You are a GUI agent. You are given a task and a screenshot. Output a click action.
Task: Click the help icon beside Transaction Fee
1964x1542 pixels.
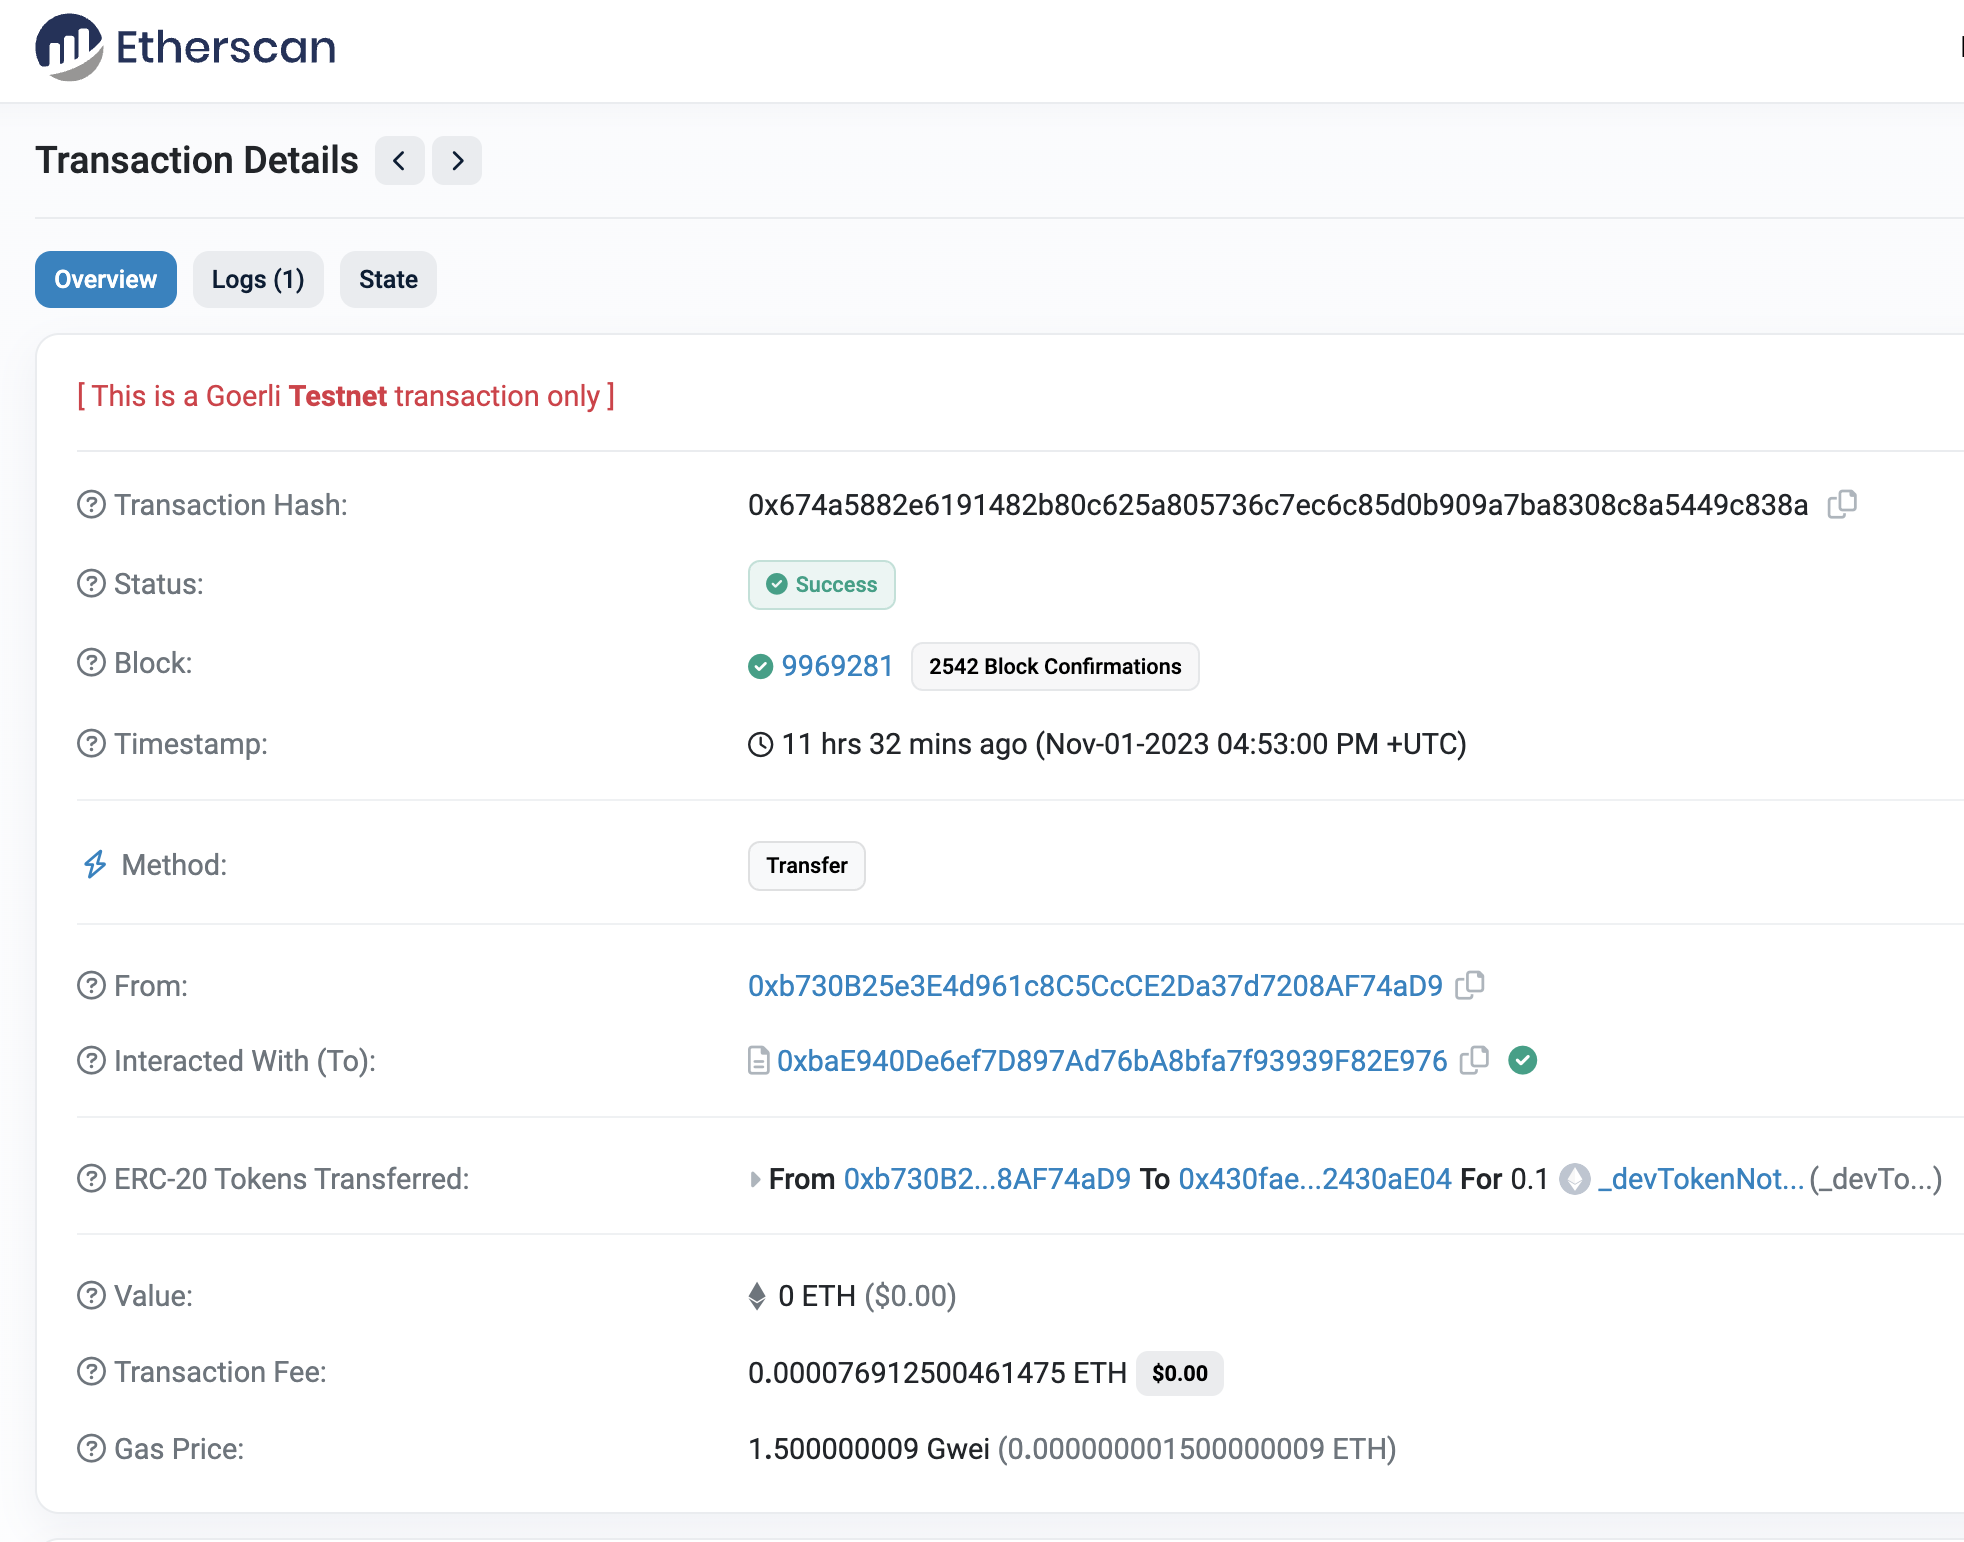pos(91,1372)
